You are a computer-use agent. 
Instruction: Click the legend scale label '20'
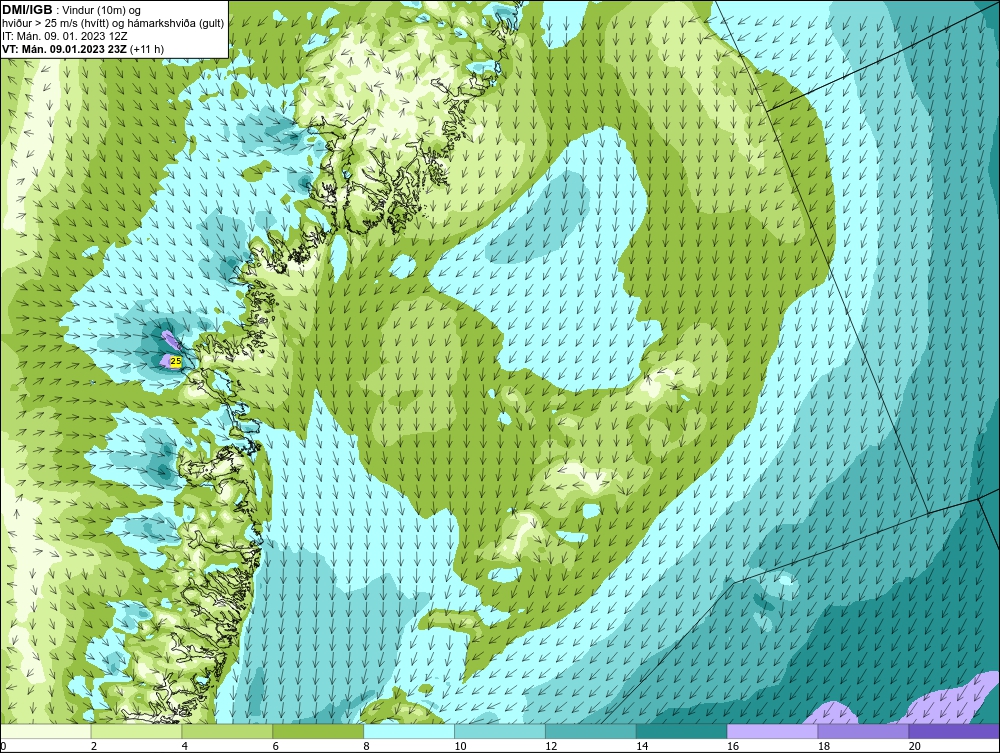pos(915,746)
